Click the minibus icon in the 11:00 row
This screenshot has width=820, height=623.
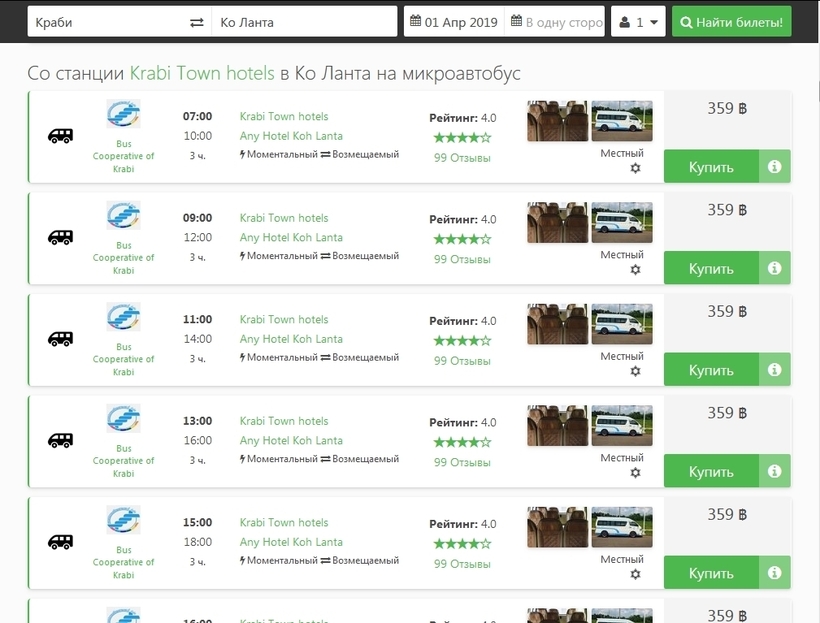click(x=61, y=339)
